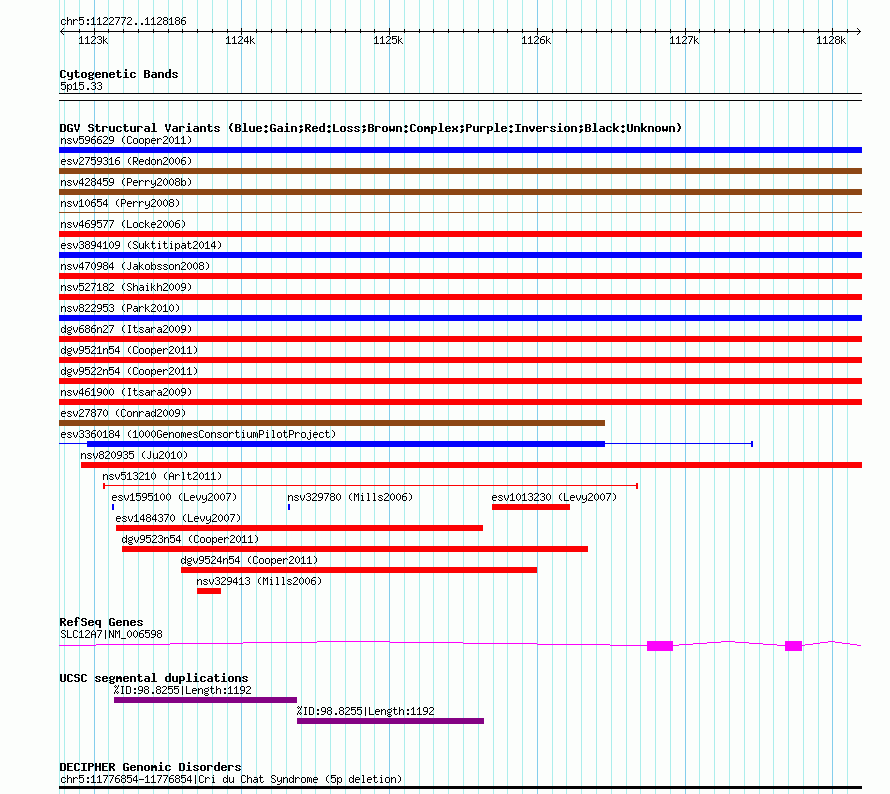The width and height of the screenshot is (890, 794).
Task: Open the DECIPHER Genomic Disorders heading
Action: [150, 767]
